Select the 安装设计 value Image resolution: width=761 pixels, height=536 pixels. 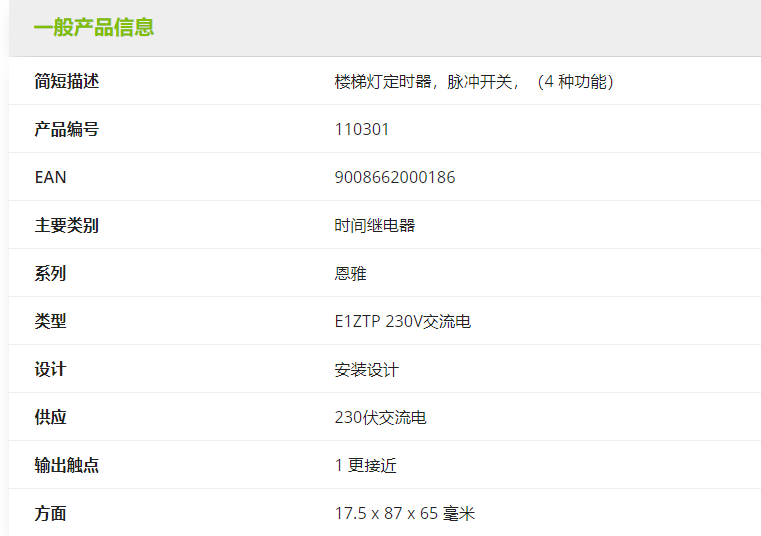tap(367, 370)
